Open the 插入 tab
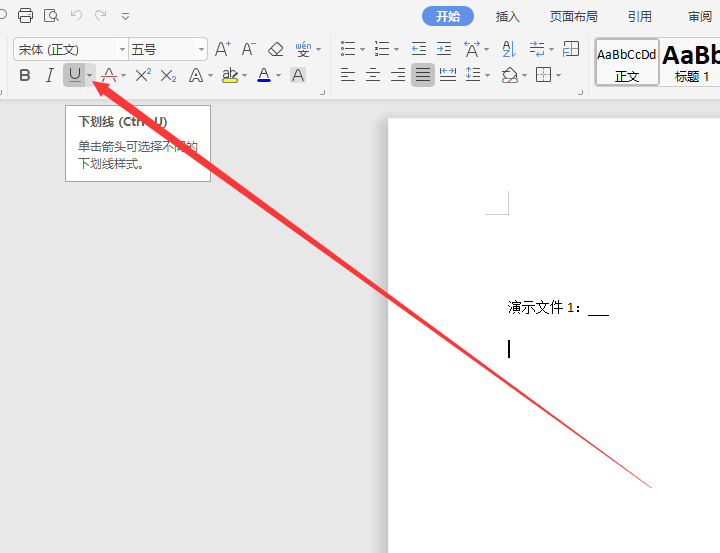The image size is (720, 553). (507, 17)
